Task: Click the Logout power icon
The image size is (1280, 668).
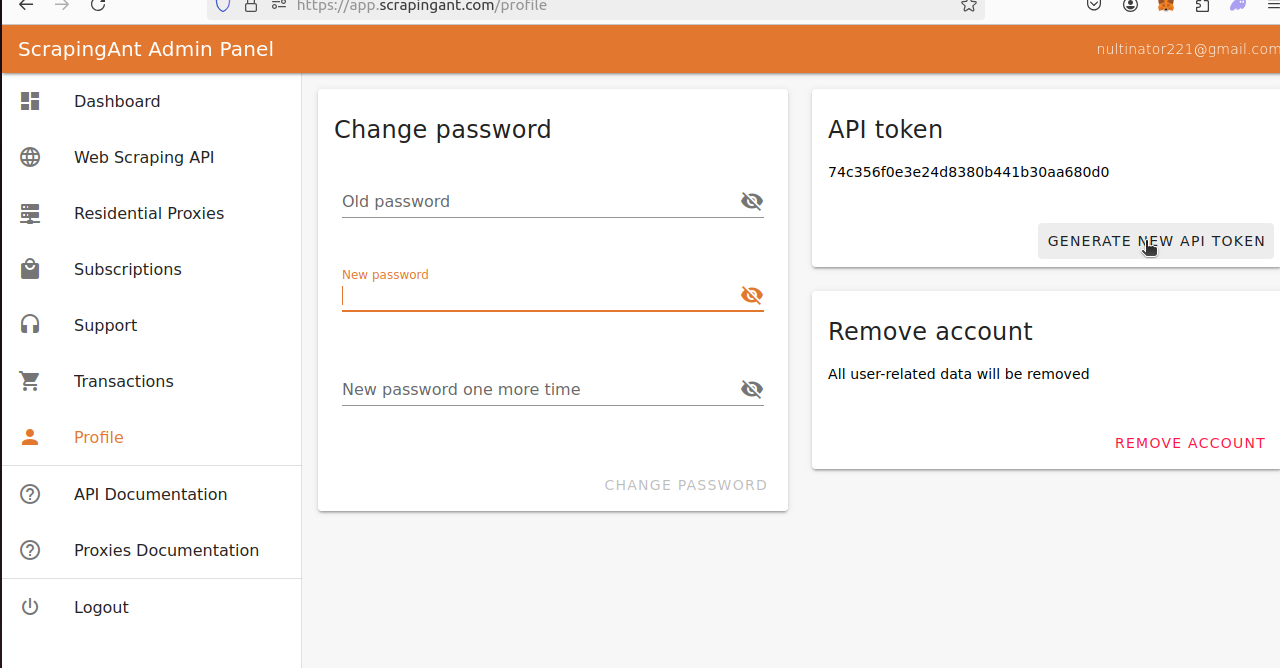Action: [30, 607]
